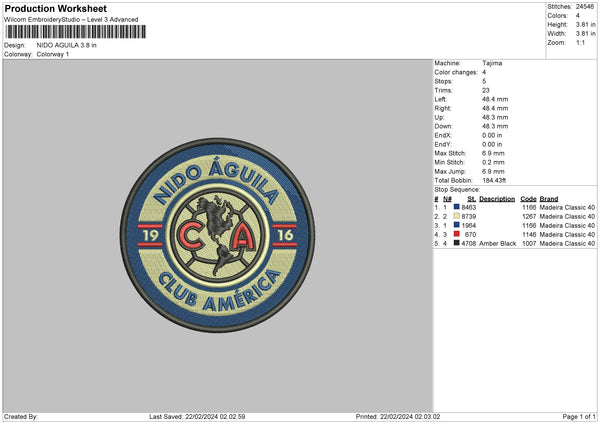
Task: Click stitch count 8463 in stop sequence
Action: pos(469,207)
